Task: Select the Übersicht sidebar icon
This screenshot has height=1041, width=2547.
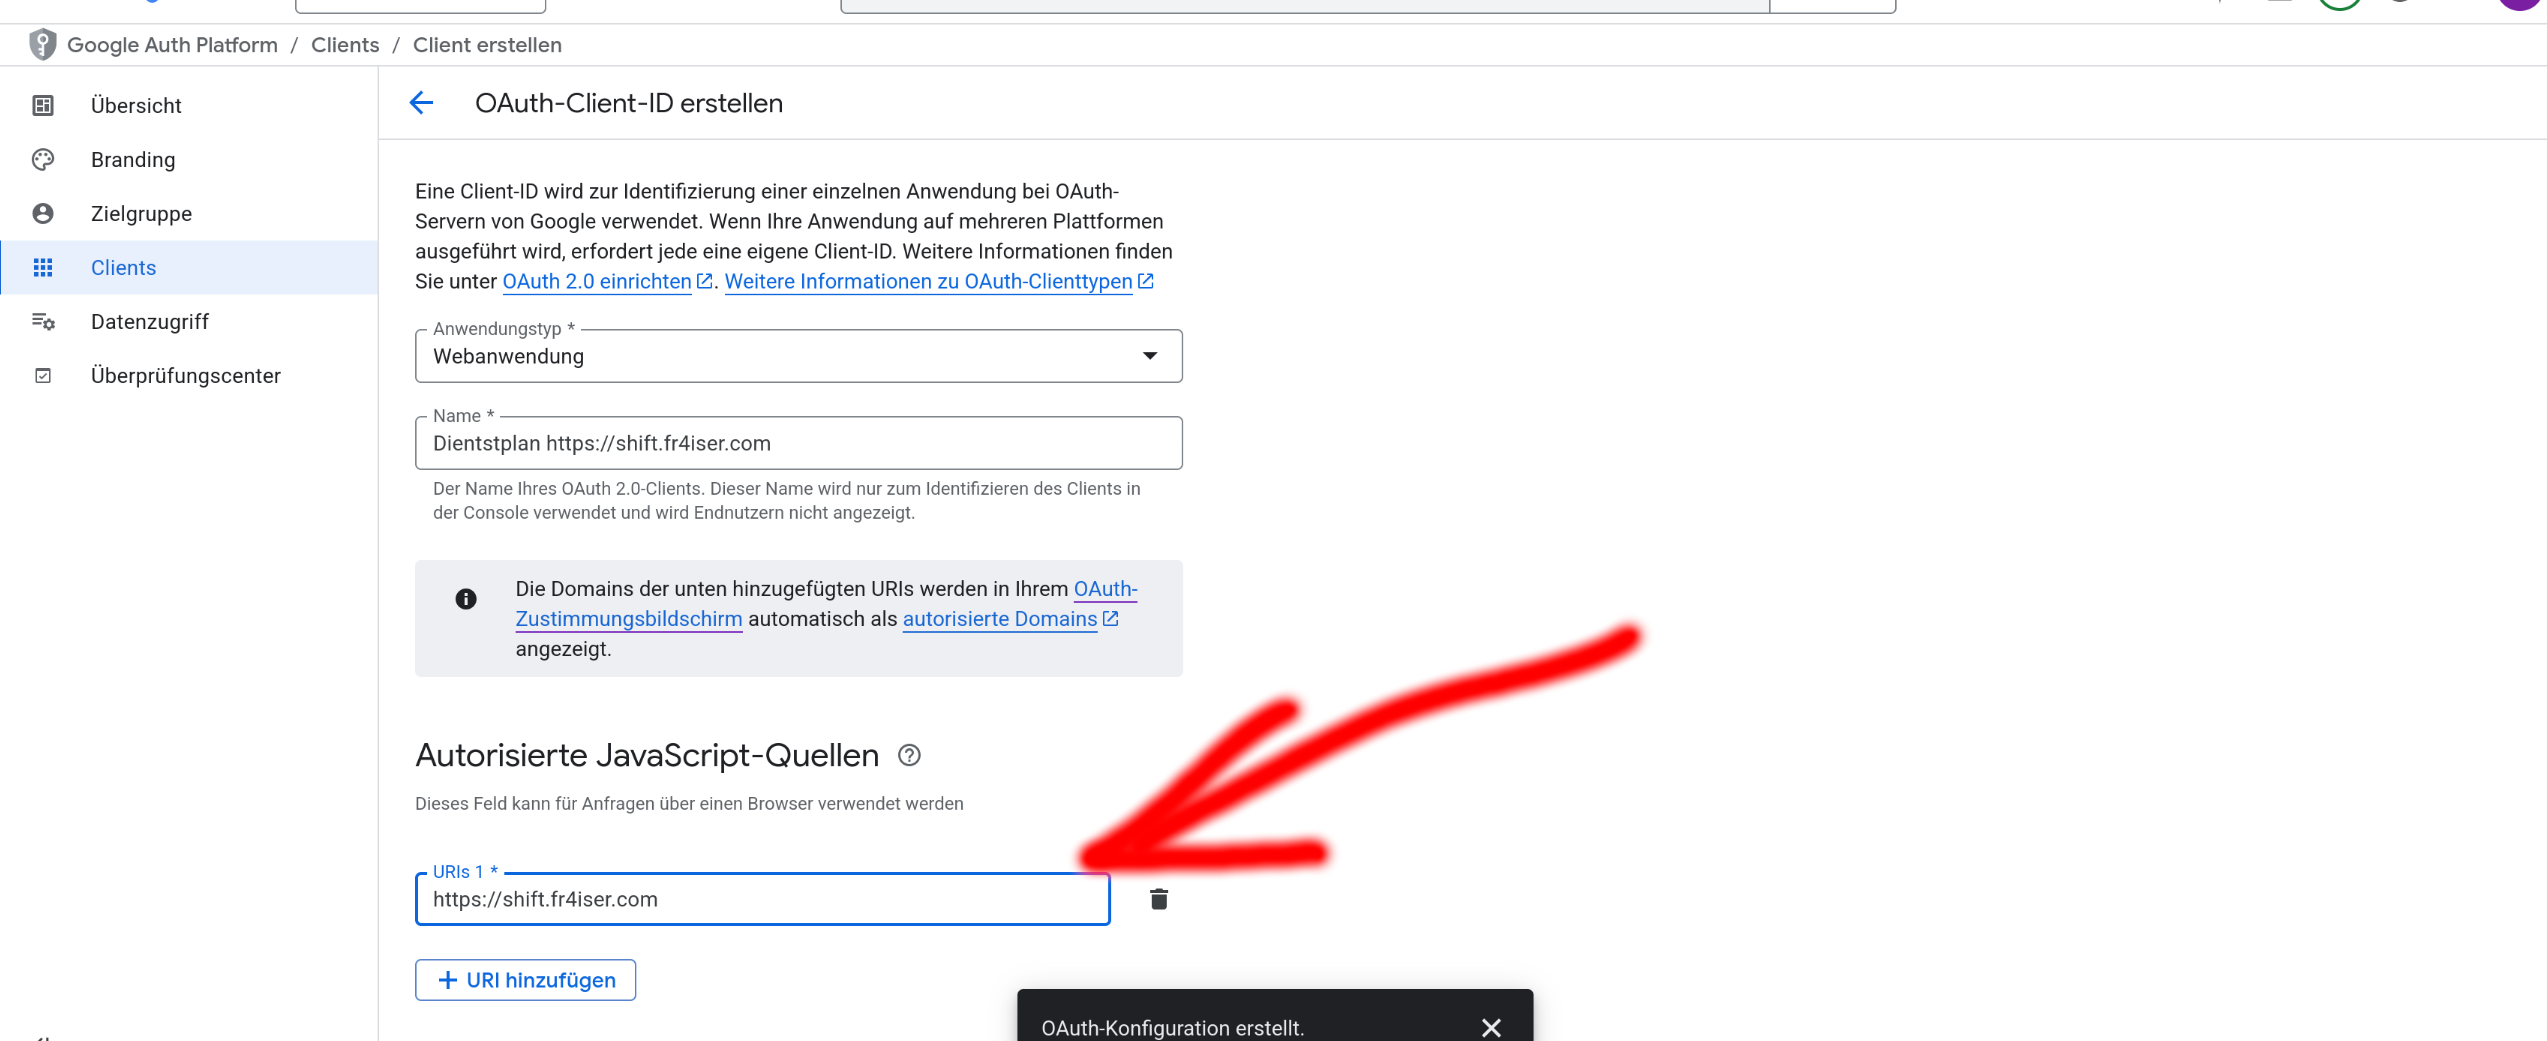Action: coord(43,105)
